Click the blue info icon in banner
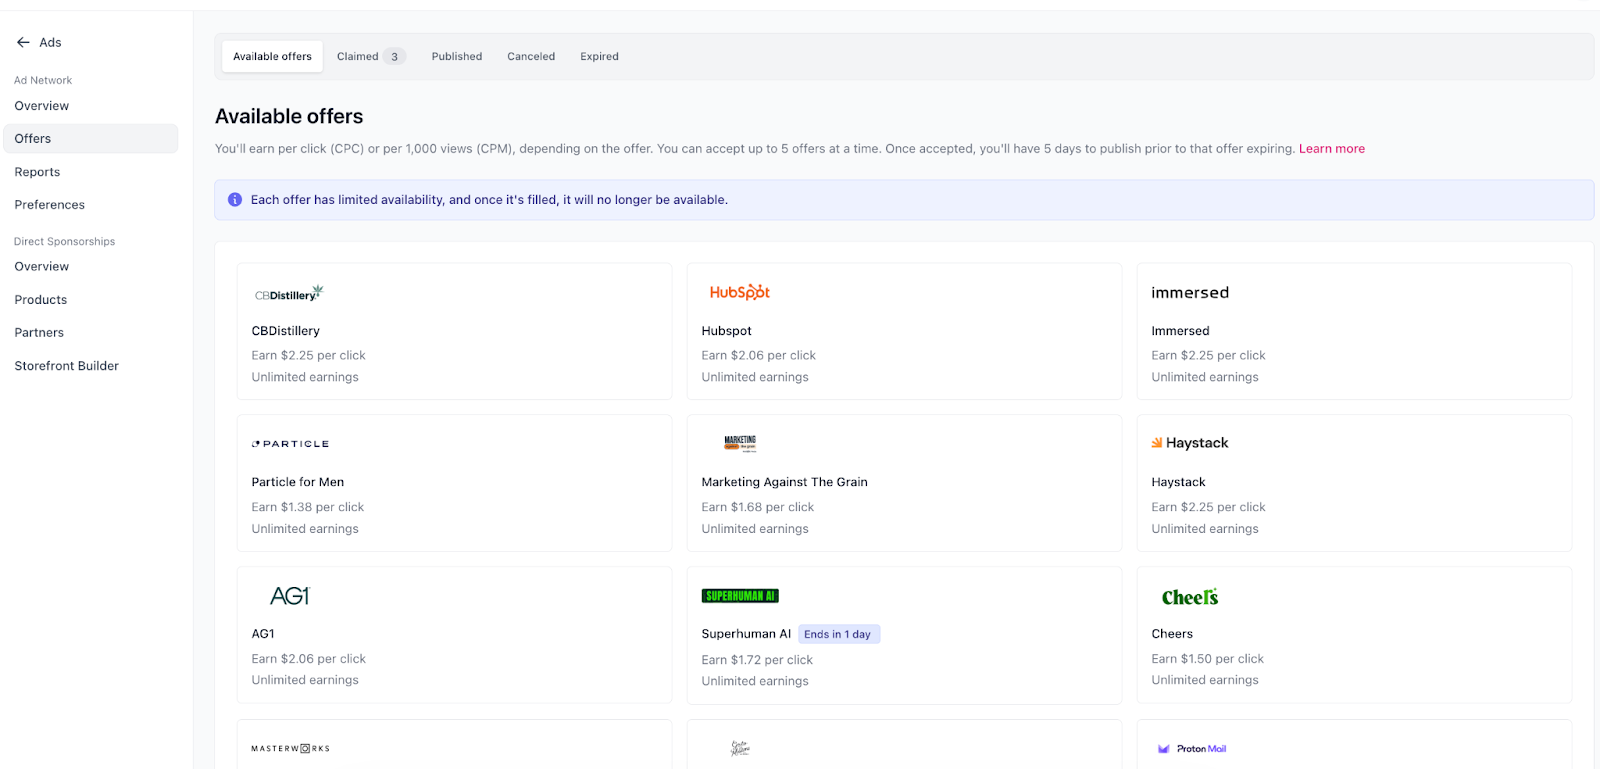Image resolution: width=1600 pixels, height=769 pixels. coord(235,200)
